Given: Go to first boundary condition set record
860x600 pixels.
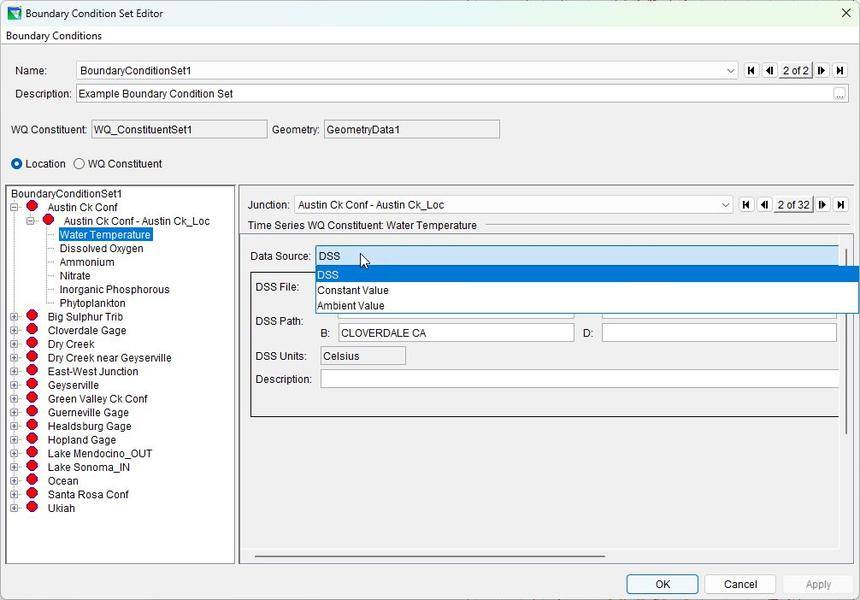Looking at the screenshot, I should click(x=751, y=70).
